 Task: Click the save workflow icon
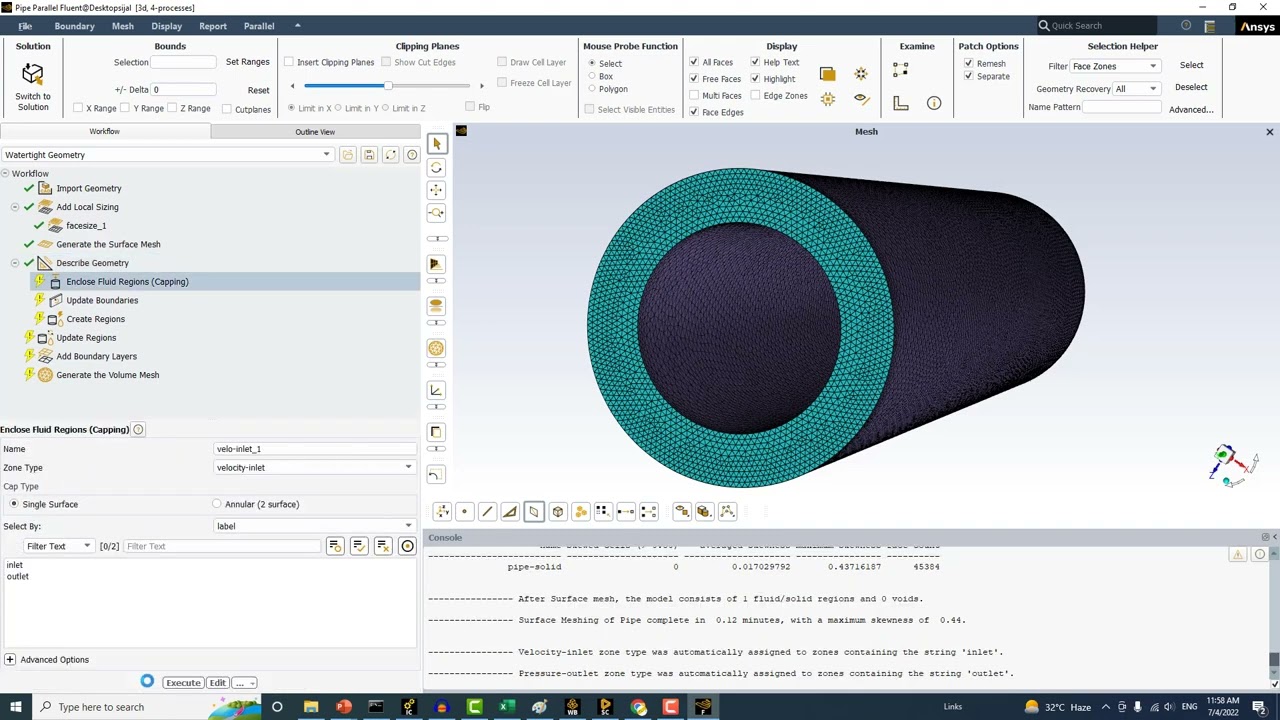[369, 155]
